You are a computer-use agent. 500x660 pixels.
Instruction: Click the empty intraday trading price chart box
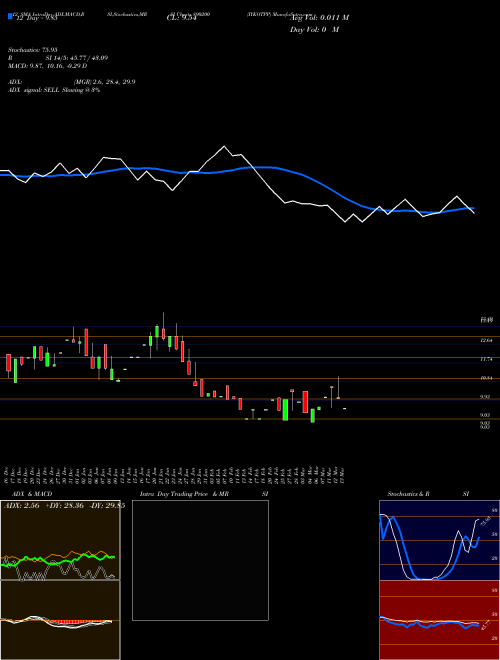[x=200, y=560]
